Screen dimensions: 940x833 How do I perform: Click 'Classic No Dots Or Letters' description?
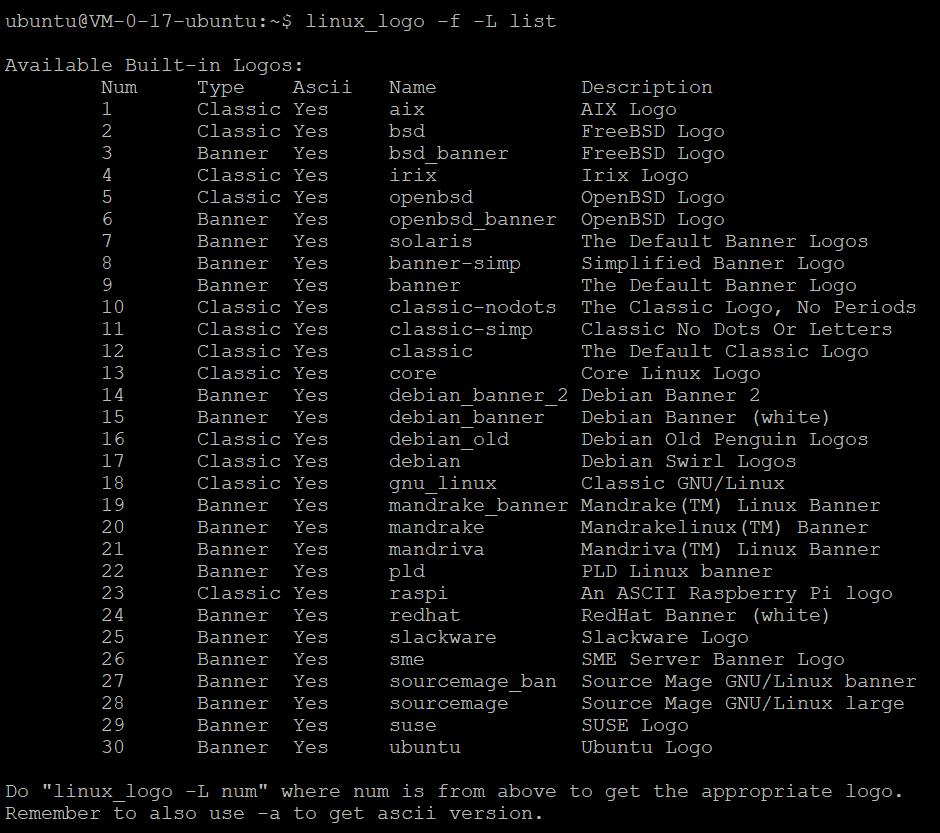[x=737, y=330]
